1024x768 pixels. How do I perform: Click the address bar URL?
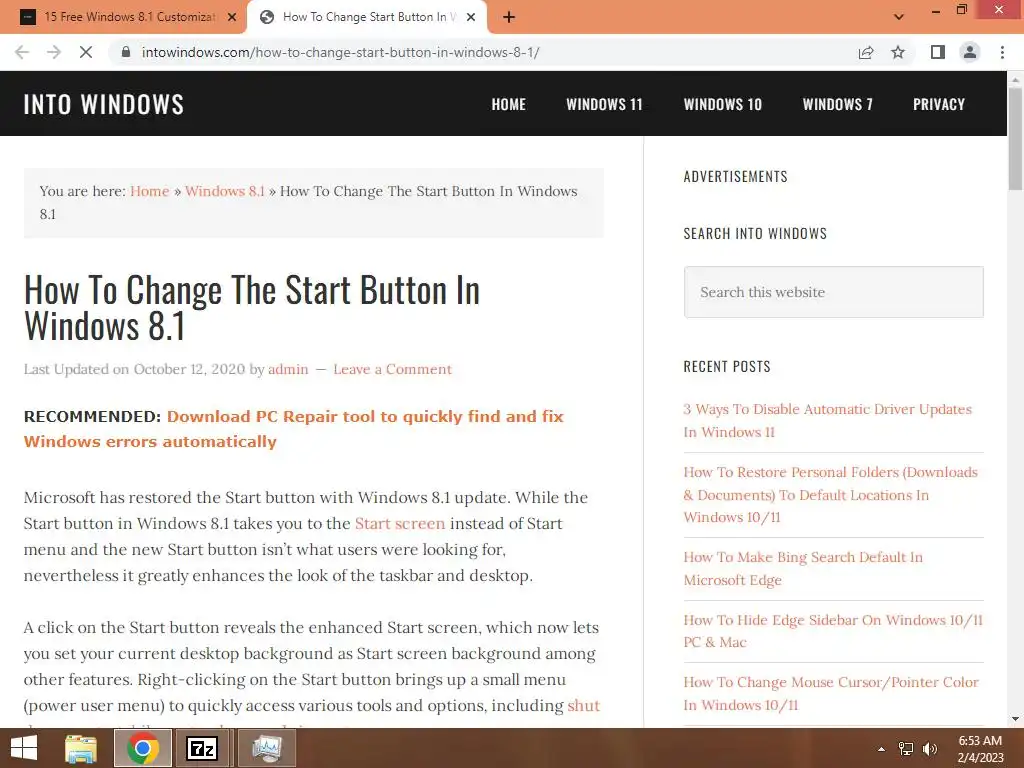[x=340, y=52]
